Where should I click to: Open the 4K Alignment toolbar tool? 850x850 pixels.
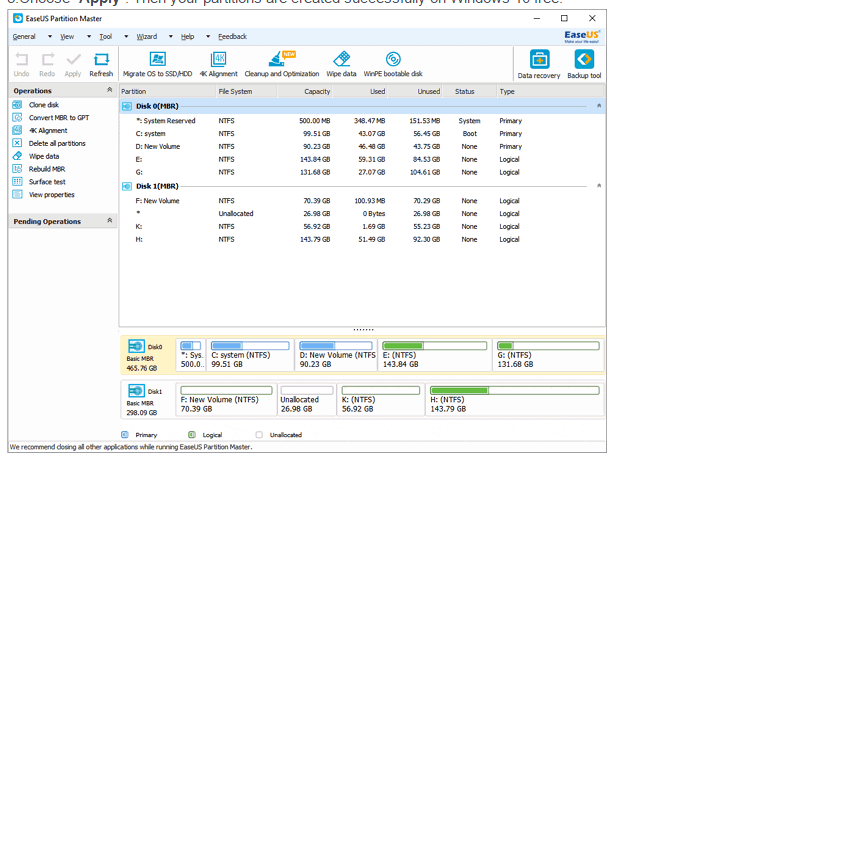tap(218, 65)
